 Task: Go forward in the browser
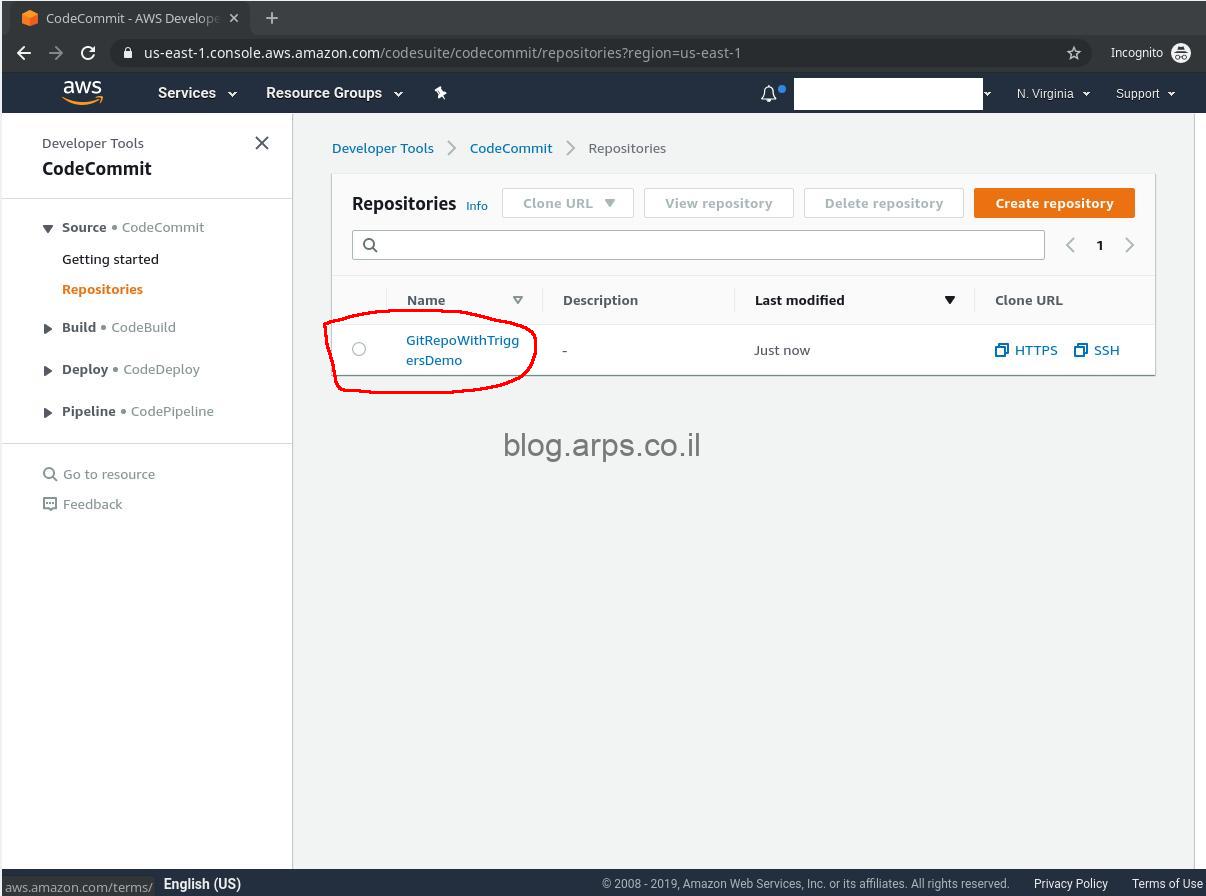[56, 53]
